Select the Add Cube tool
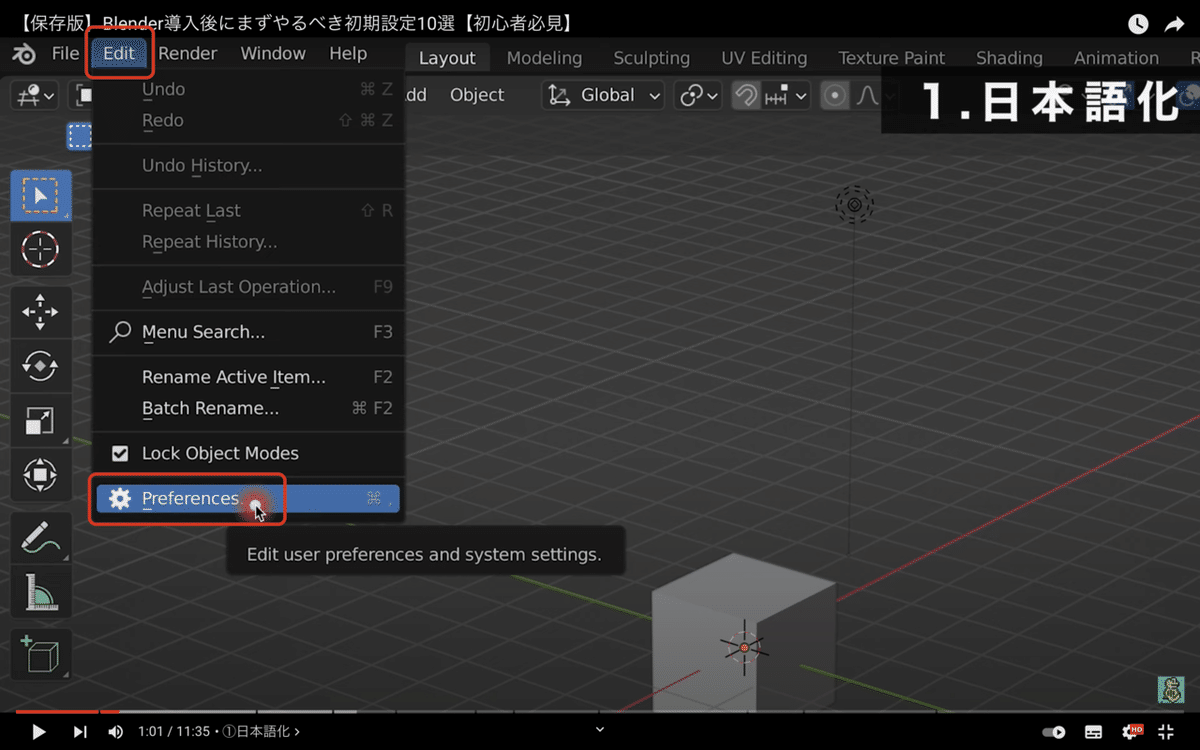Viewport: 1200px width, 750px height. 41,655
